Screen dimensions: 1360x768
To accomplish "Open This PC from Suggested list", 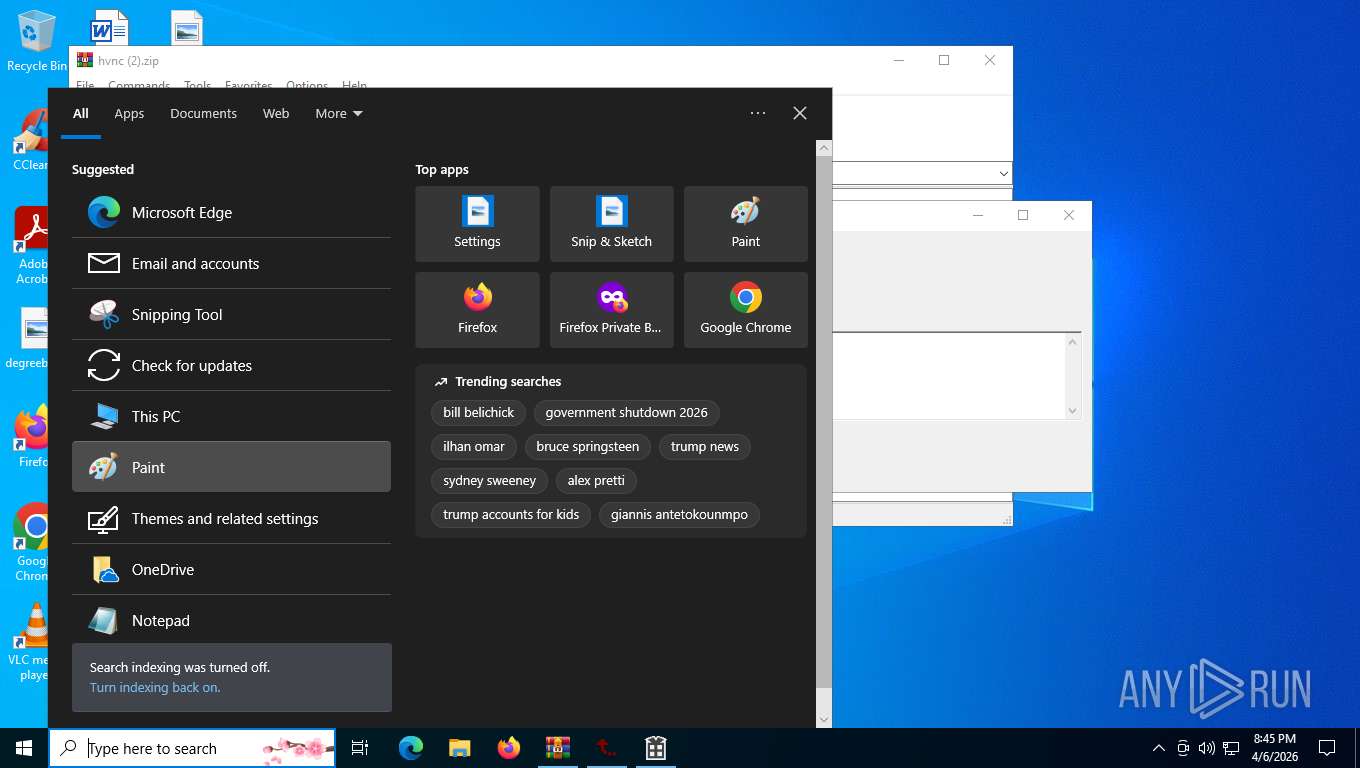I will click(231, 416).
